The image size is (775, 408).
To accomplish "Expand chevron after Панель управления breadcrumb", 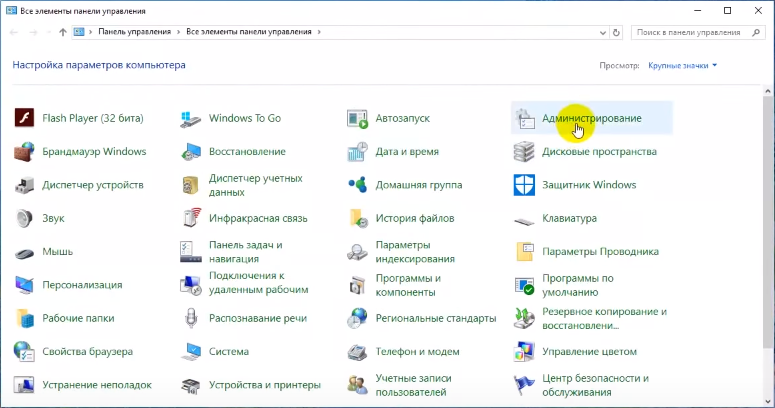I will pos(178,32).
